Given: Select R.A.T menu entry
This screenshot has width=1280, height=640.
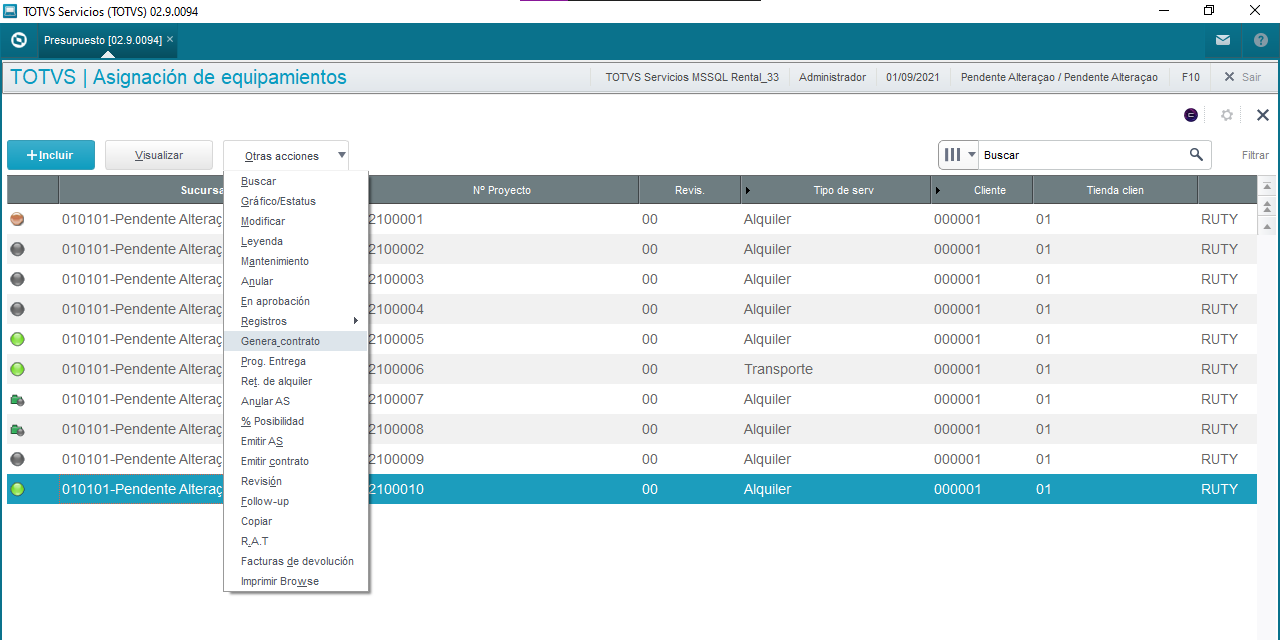Looking at the screenshot, I should click(x=296, y=541).
